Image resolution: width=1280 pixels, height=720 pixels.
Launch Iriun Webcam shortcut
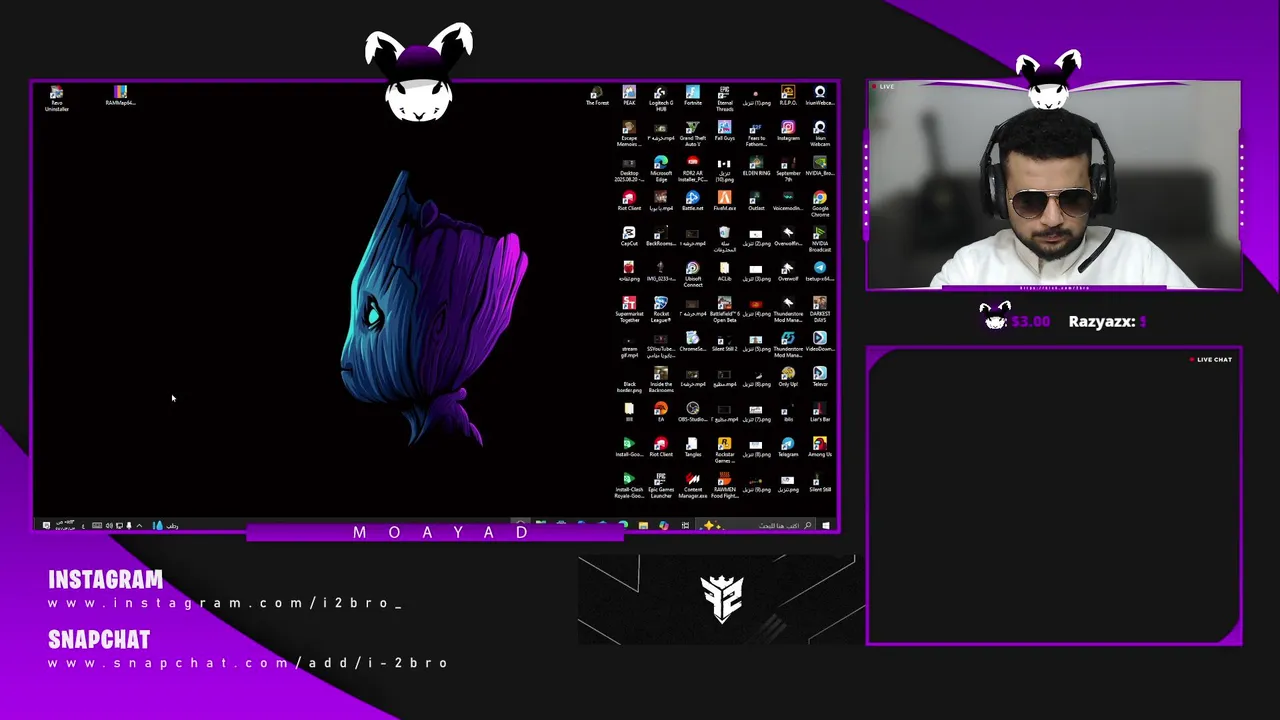pyautogui.click(x=820, y=134)
